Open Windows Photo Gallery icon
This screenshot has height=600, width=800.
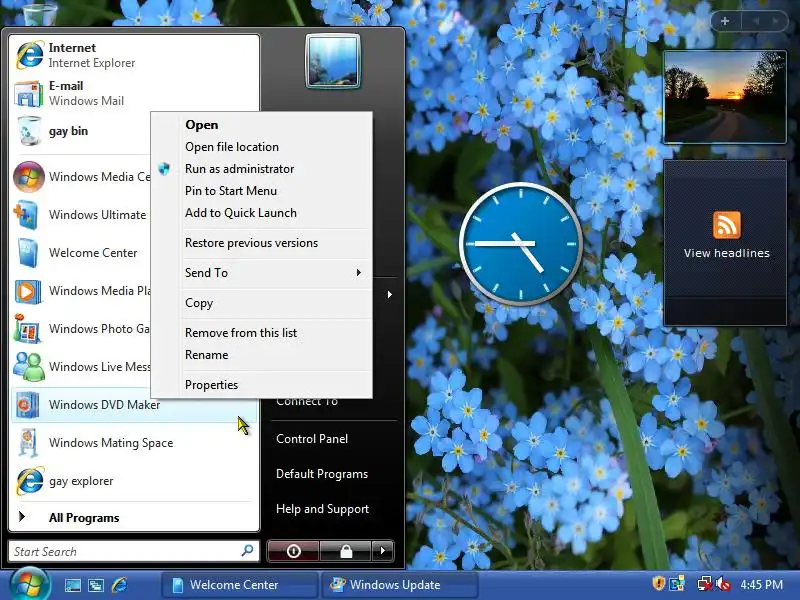pyautogui.click(x=28, y=329)
